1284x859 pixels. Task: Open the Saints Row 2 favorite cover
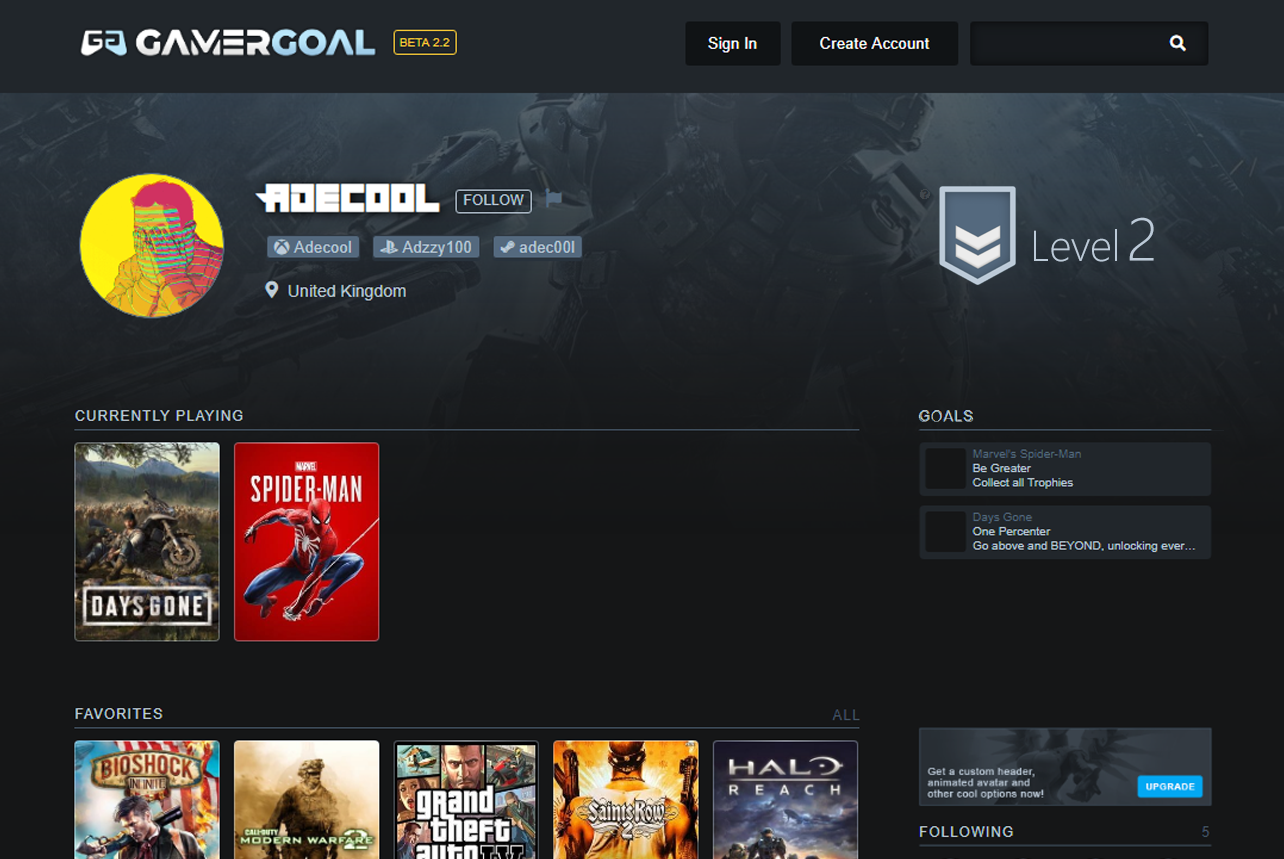click(x=625, y=799)
